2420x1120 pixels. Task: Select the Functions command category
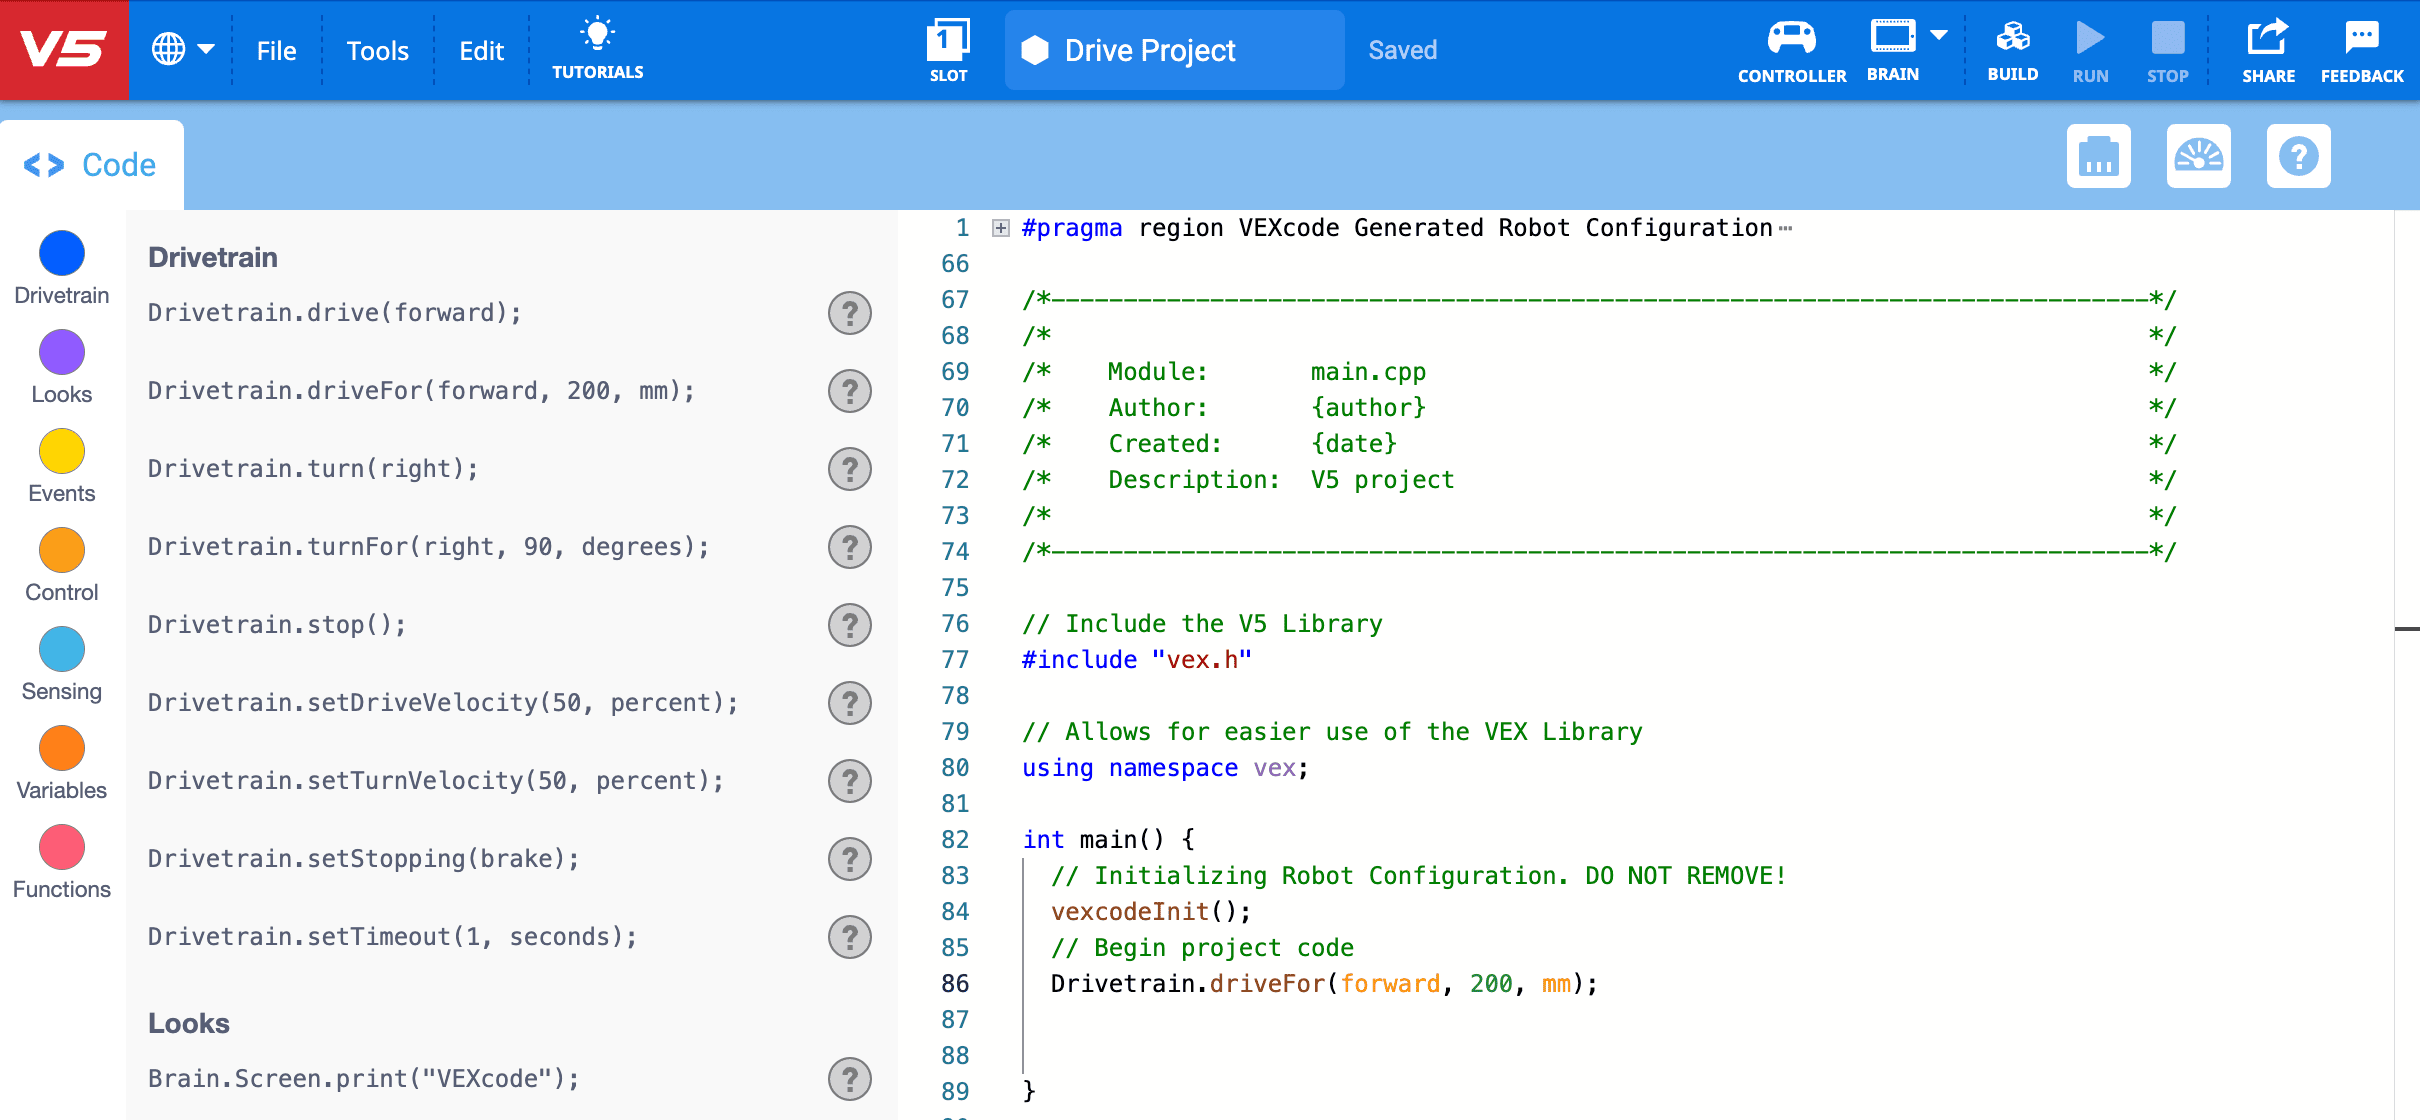pyautogui.click(x=61, y=848)
